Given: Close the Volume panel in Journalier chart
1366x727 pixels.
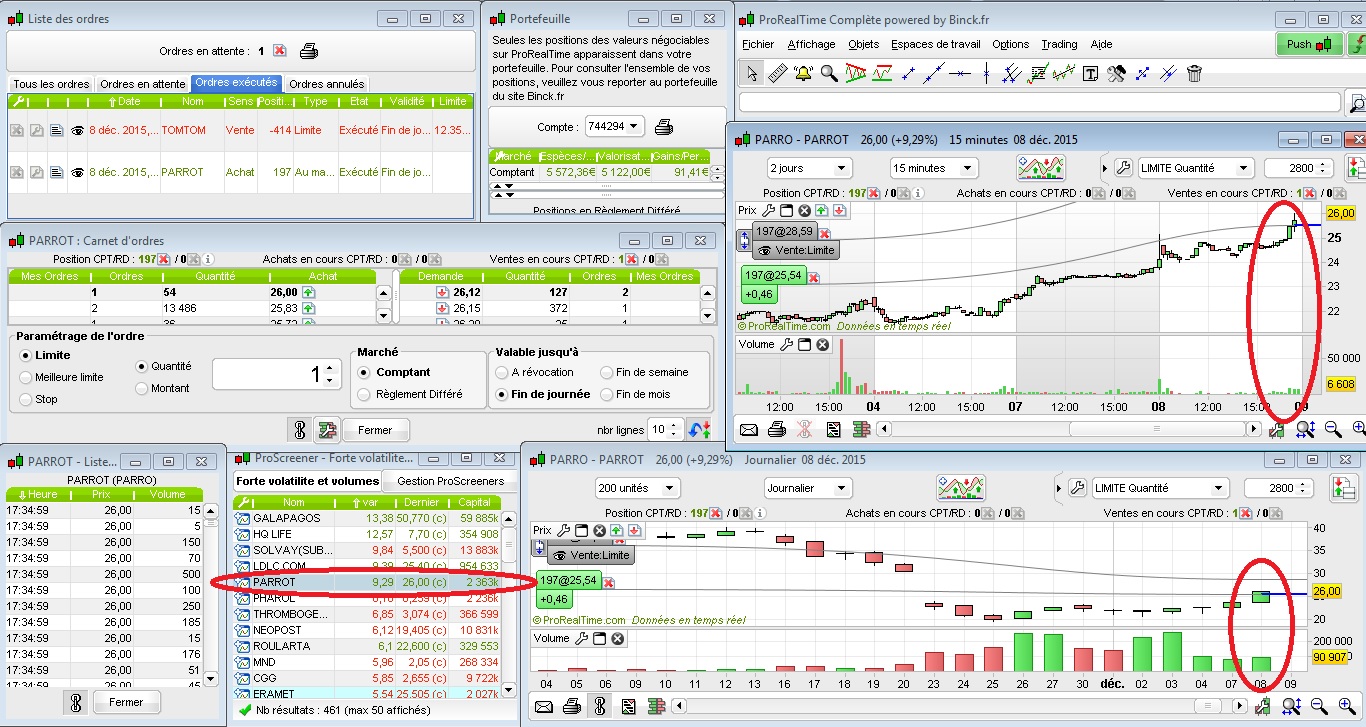Looking at the screenshot, I should pyautogui.click(x=618, y=638).
